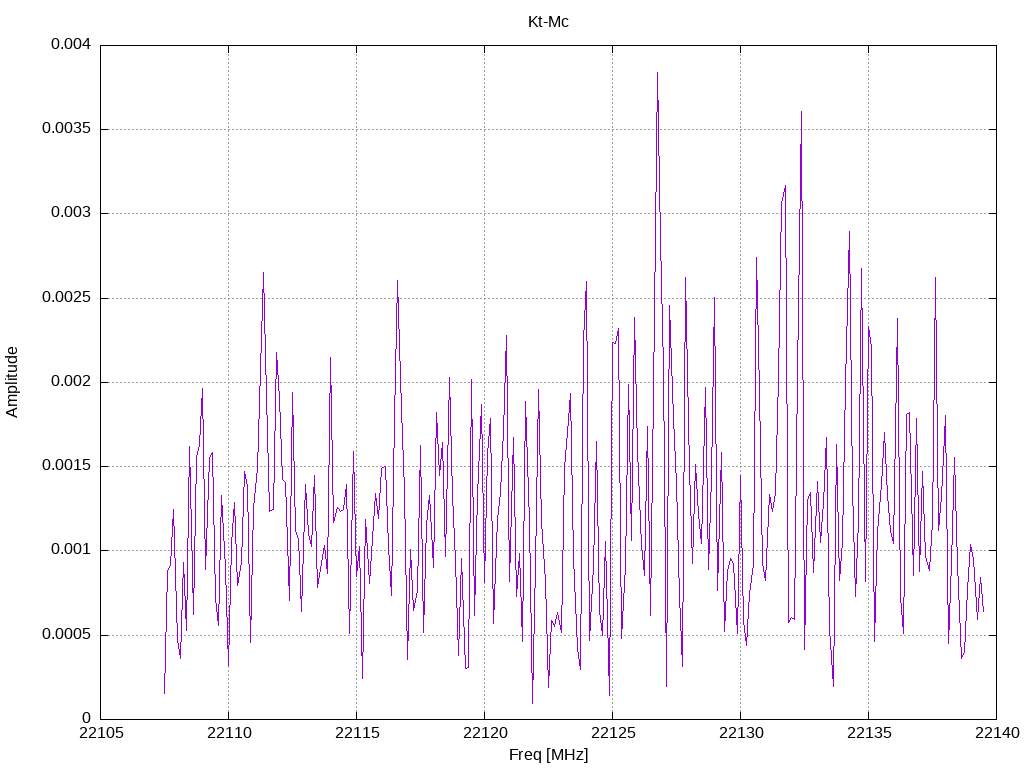Select the 0.002 y-axis tick label
The width and height of the screenshot is (1024, 768).
tap(71, 381)
